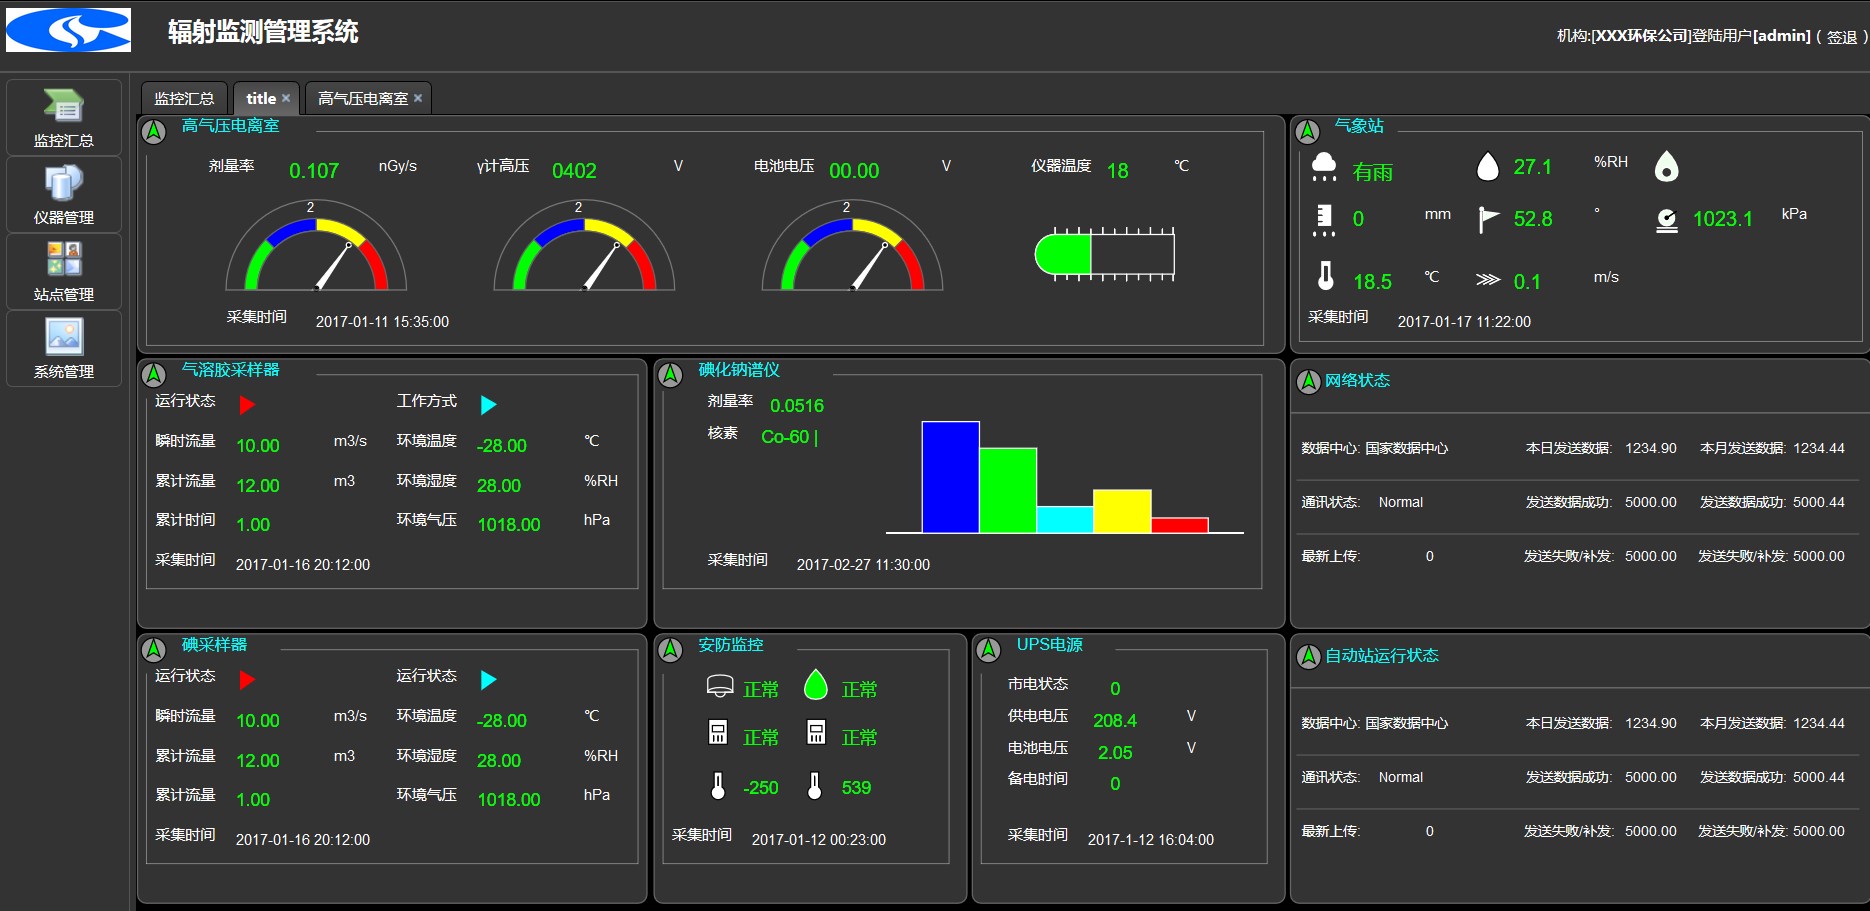Image resolution: width=1870 pixels, height=911 pixels.
Task: Close the title tab
Action: [x=286, y=98]
